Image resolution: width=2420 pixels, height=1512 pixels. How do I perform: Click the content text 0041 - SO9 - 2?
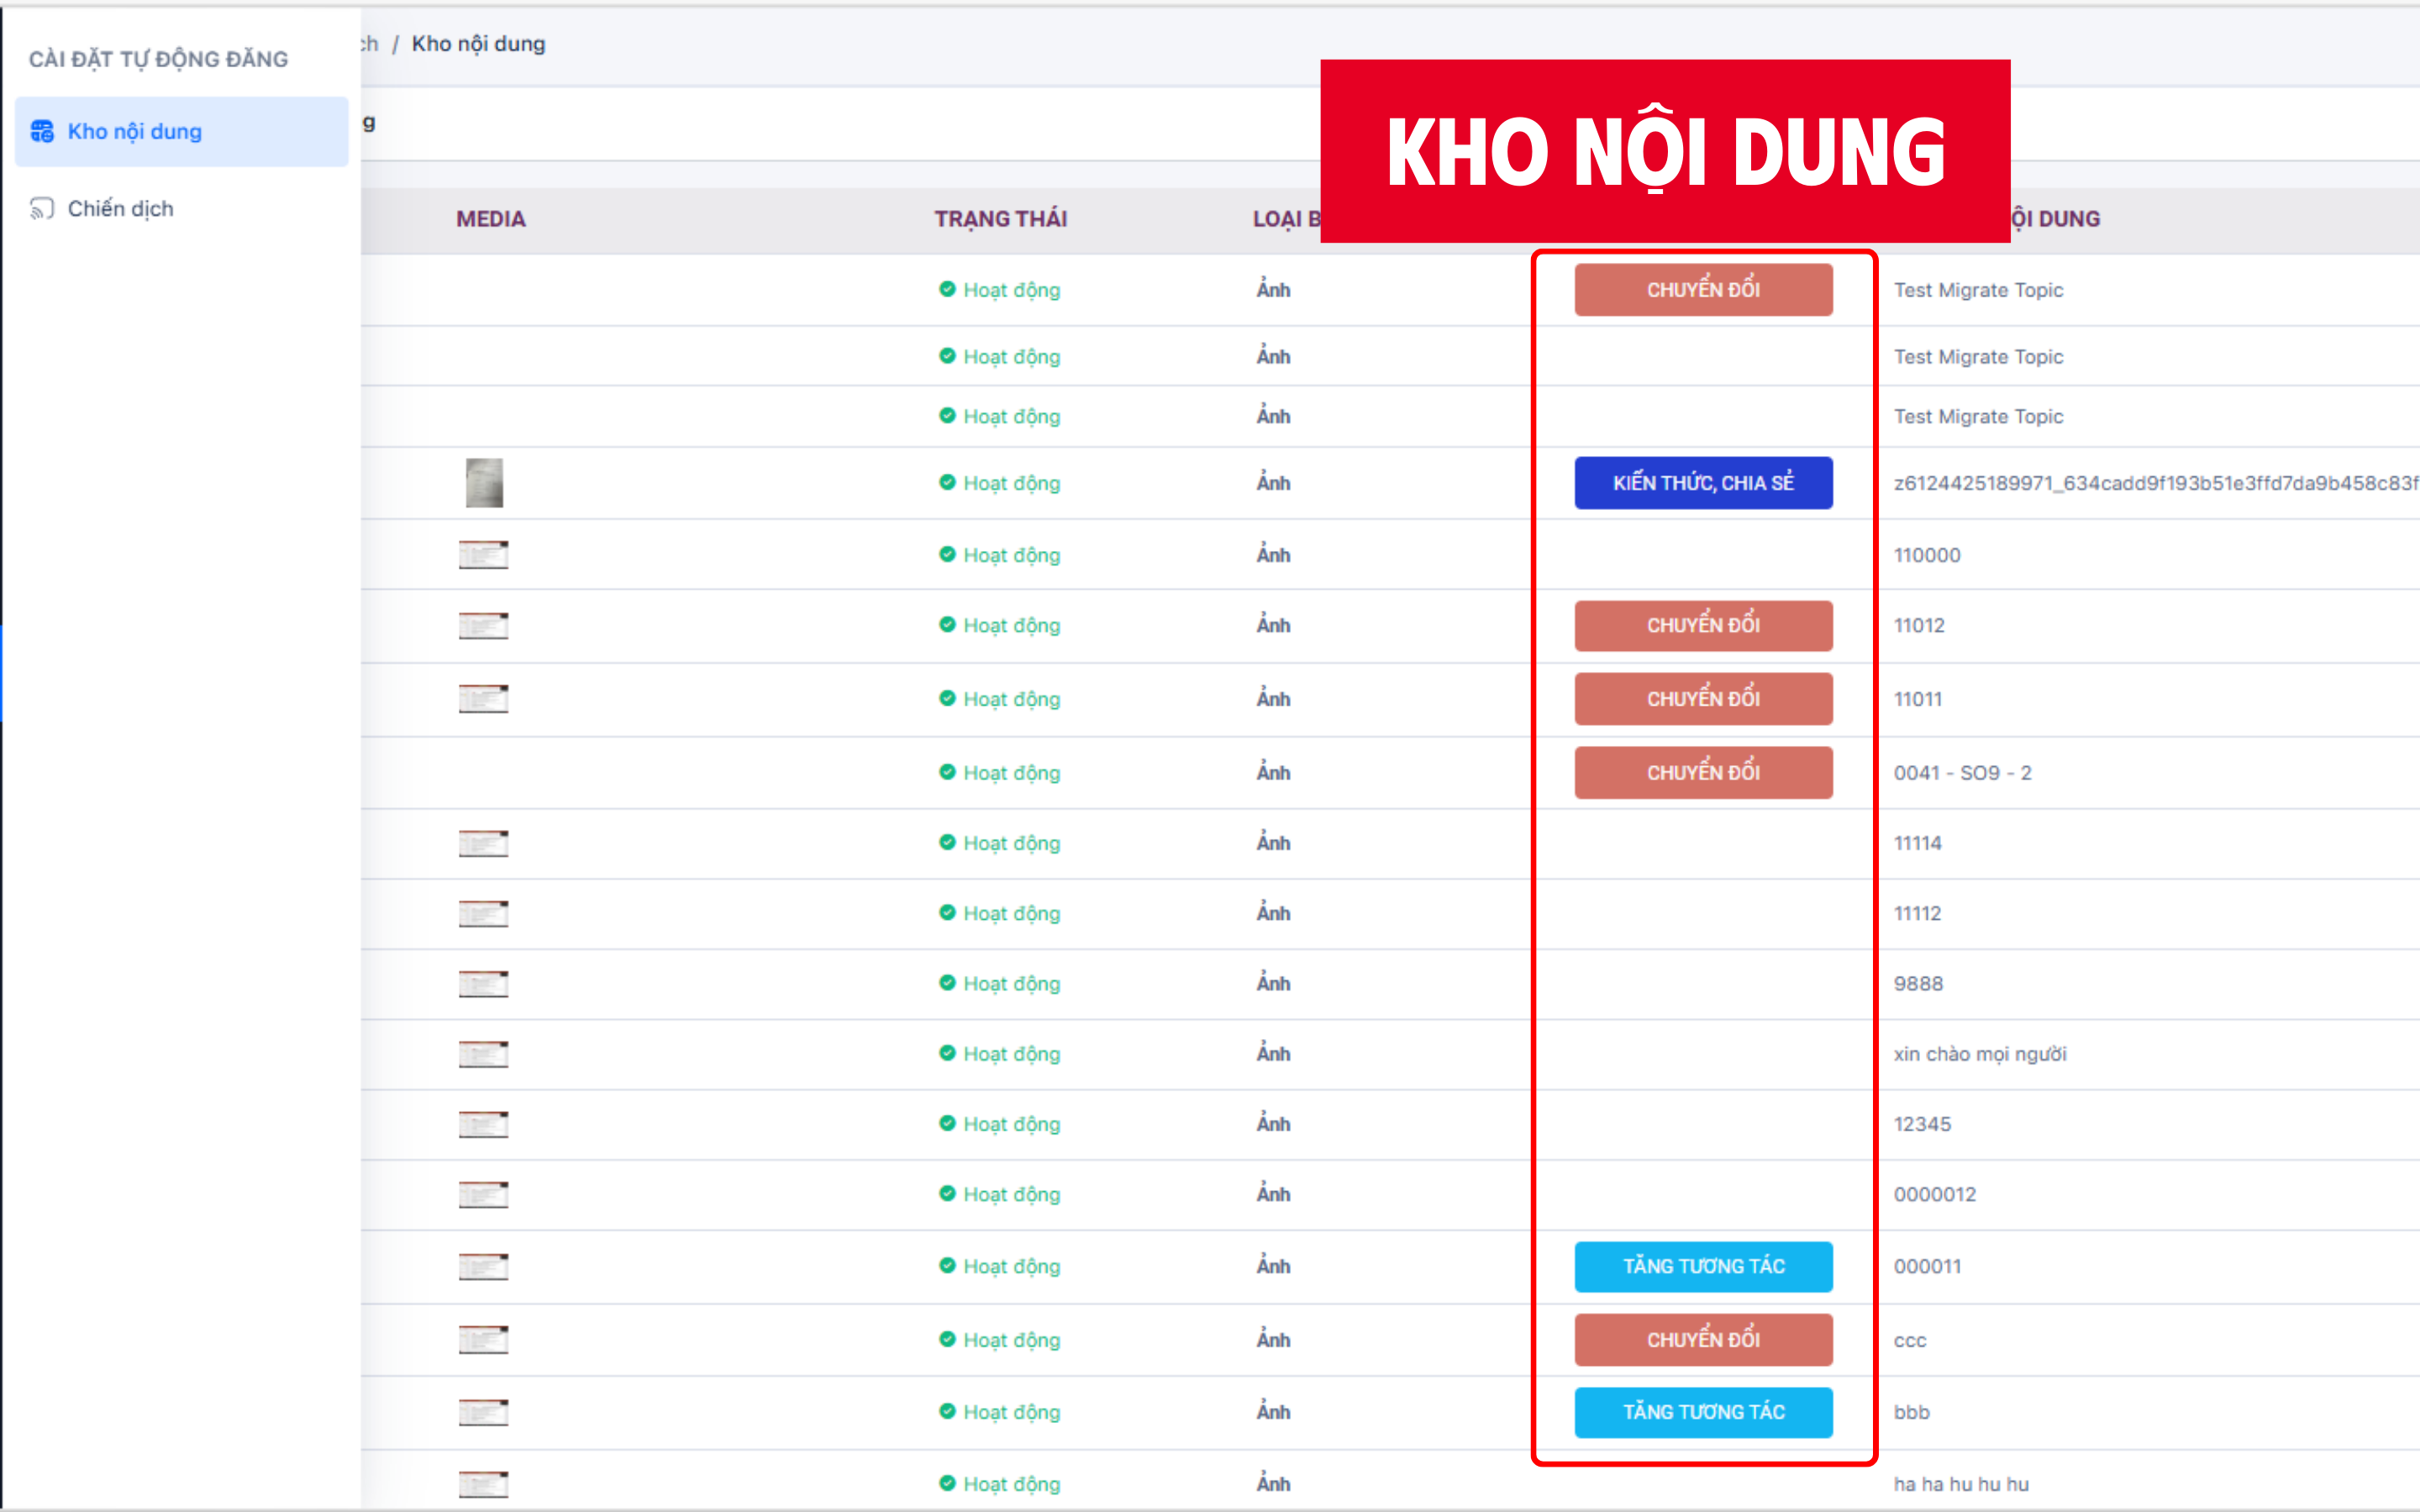point(1962,773)
